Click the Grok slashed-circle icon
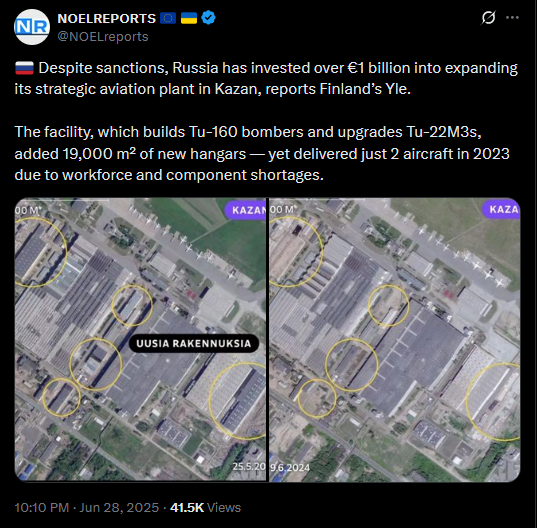 pos(488,17)
